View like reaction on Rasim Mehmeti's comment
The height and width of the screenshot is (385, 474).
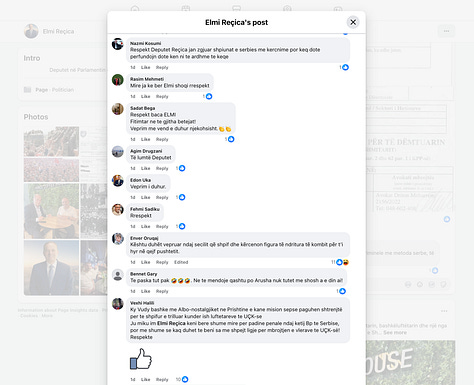[208, 96]
